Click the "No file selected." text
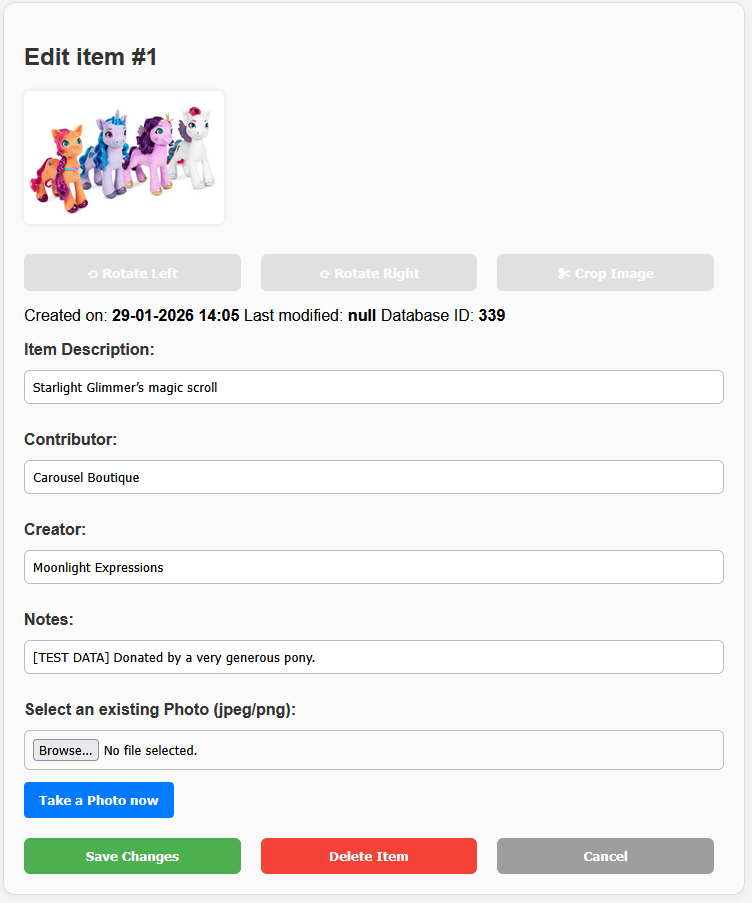Viewport: 752px width, 903px height. [x=151, y=750]
